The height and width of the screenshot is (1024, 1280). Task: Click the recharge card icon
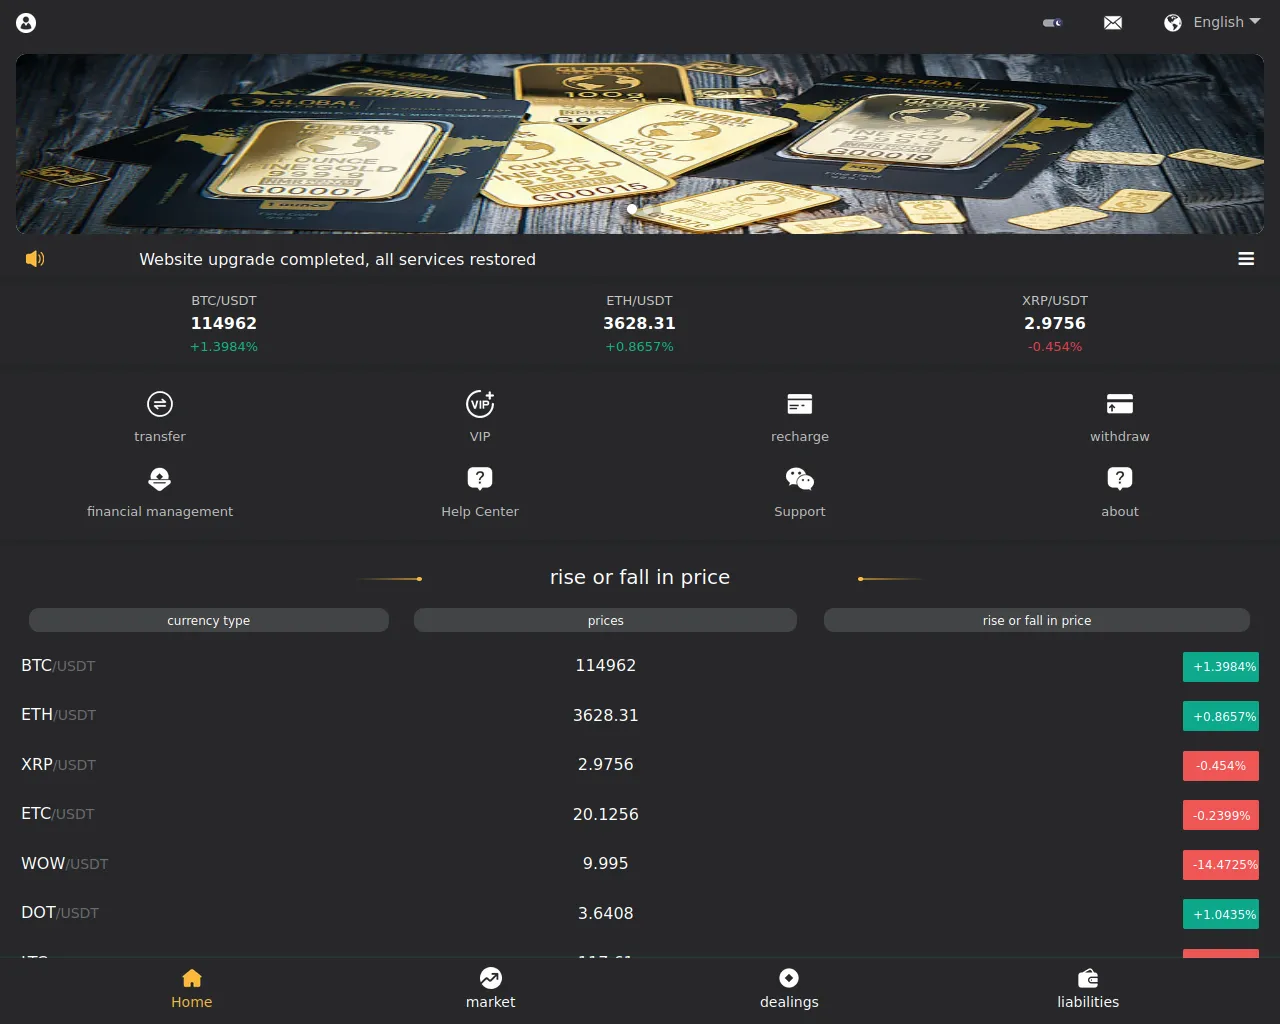(800, 404)
